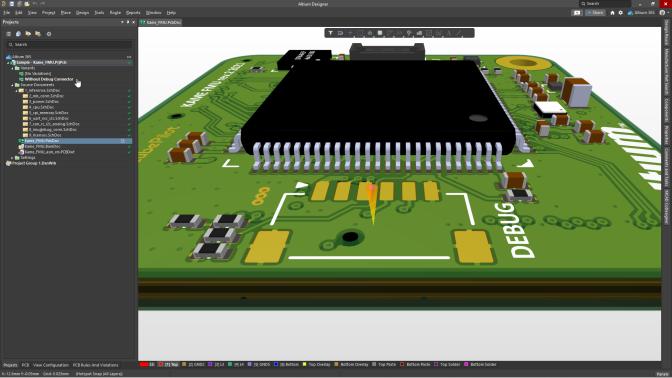Toggle Top Paste layer visibility
672x378 pixels.
click(x=384, y=365)
